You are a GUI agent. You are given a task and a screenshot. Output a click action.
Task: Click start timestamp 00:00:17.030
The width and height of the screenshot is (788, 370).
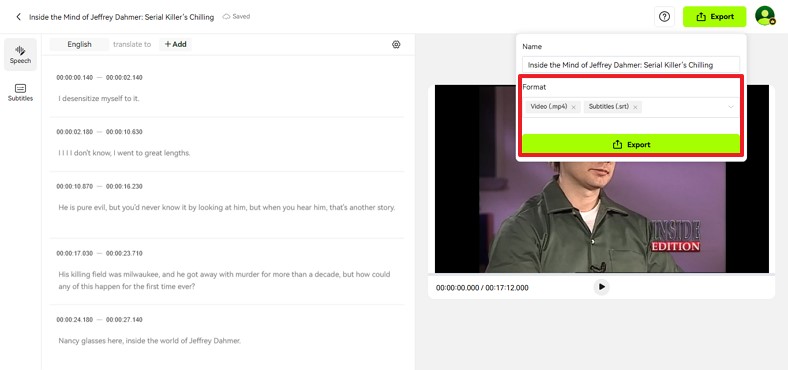point(75,253)
